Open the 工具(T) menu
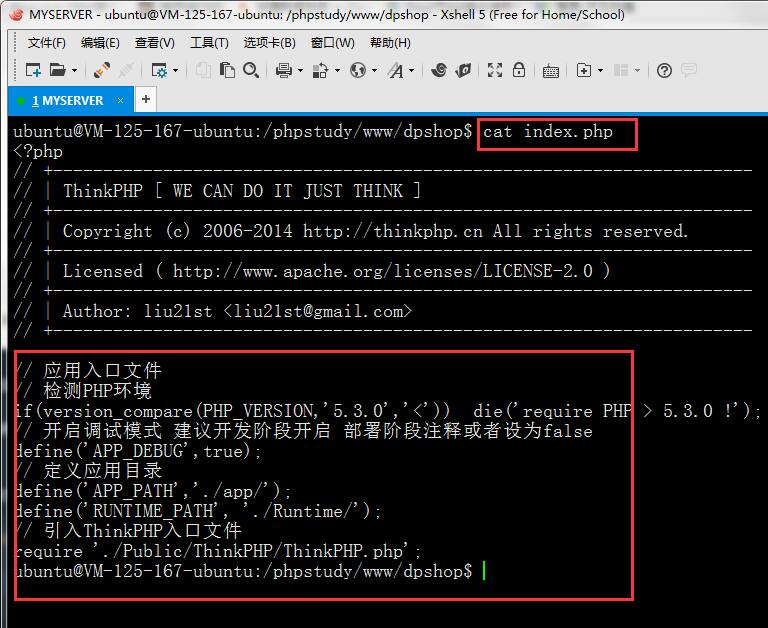 (209, 43)
